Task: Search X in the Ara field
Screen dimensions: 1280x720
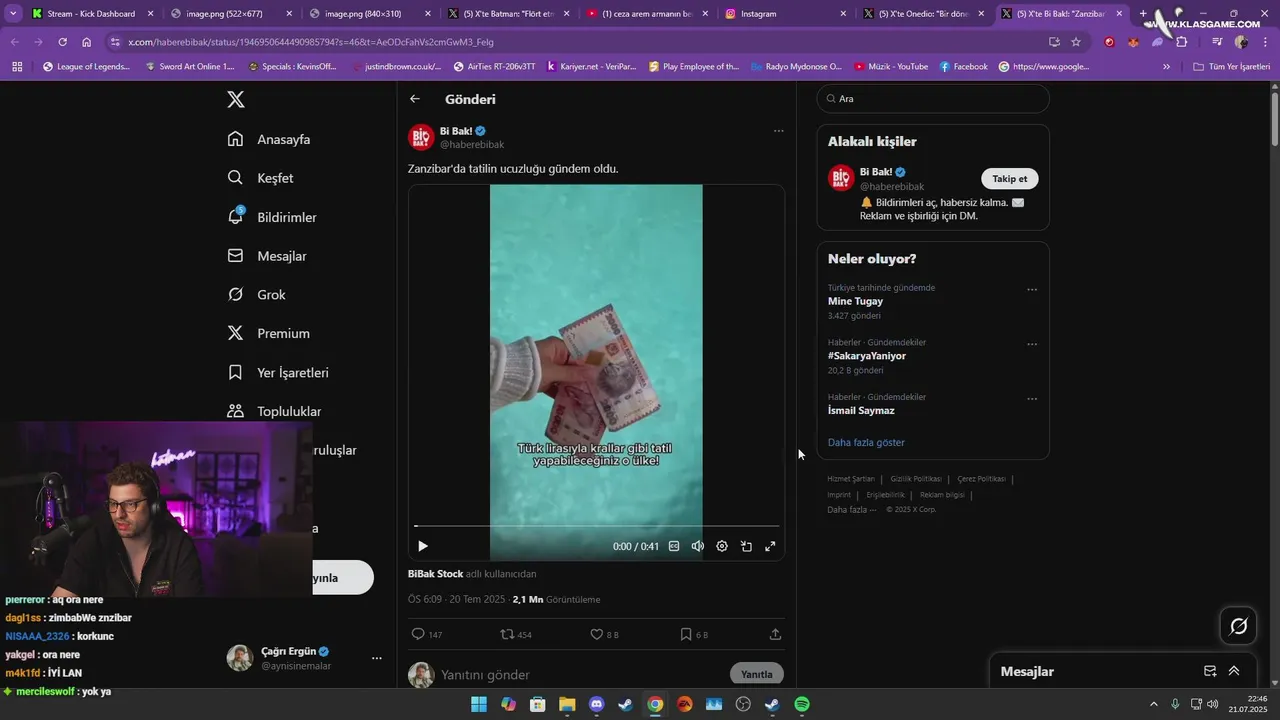Action: 933,99
